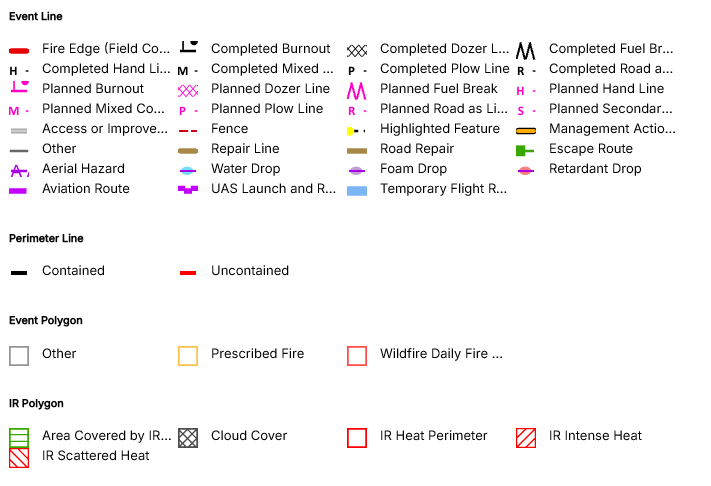Click the Completed Burnout symbol
Screen dimensions: 711x486
pyautogui.click(x=188, y=48)
